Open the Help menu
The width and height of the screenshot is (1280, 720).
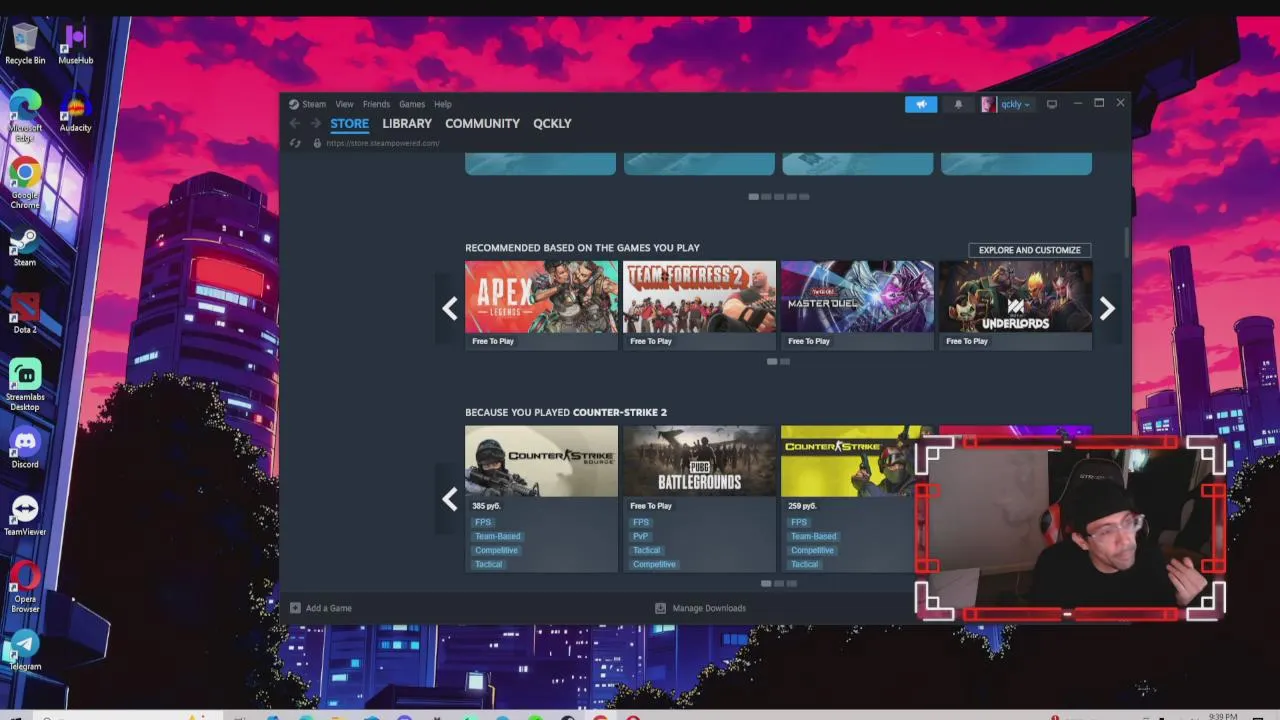point(443,104)
